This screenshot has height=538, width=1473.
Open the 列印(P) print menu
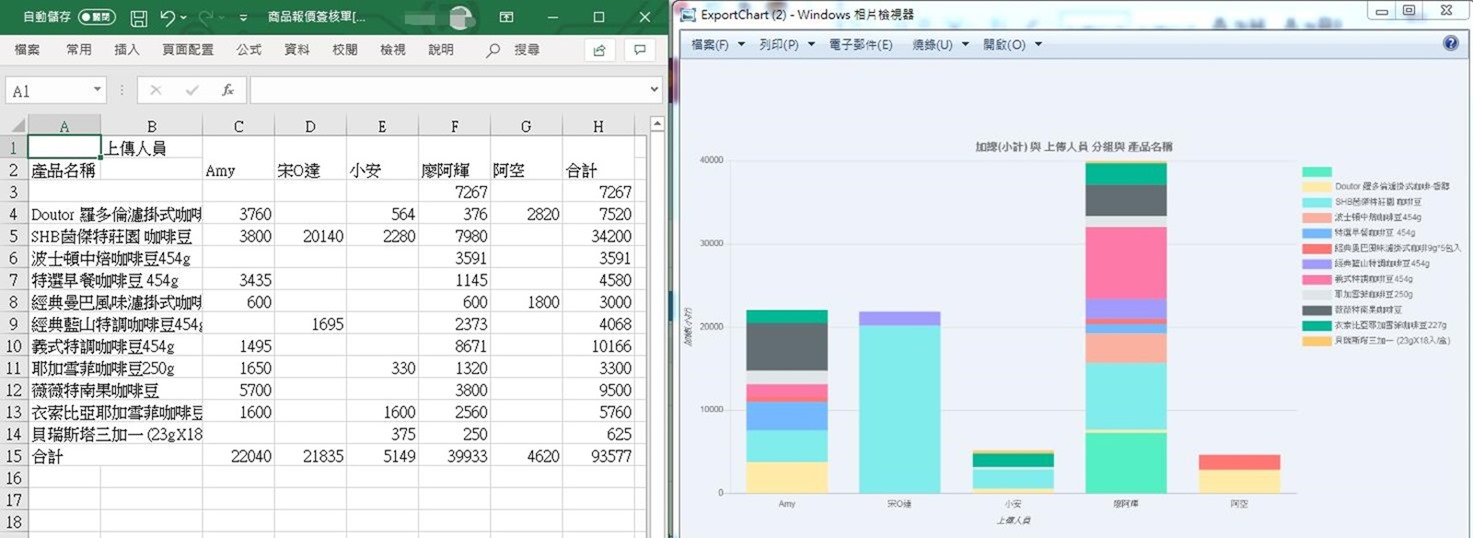click(786, 45)
